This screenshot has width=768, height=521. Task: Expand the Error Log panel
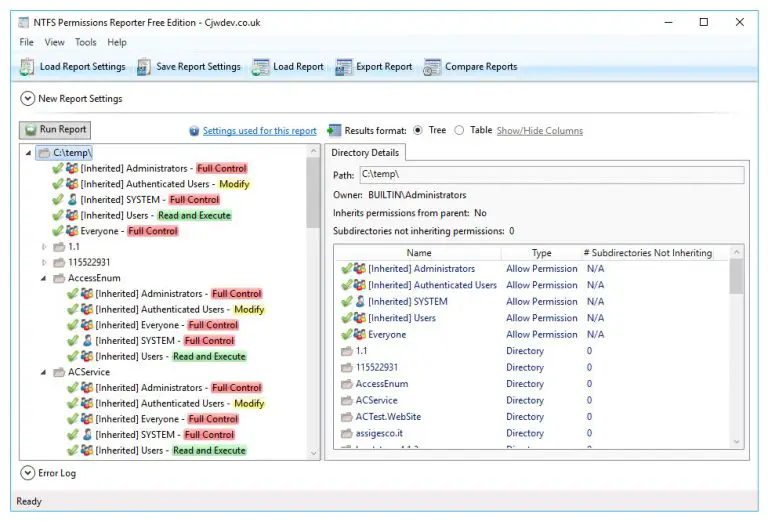tap(27, 473)
